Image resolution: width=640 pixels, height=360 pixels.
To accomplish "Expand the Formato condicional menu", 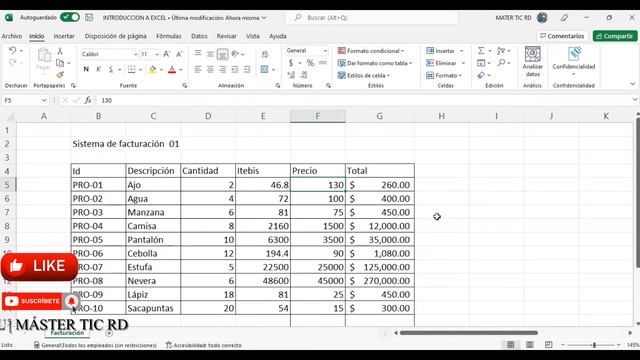I will coord(371,51).
